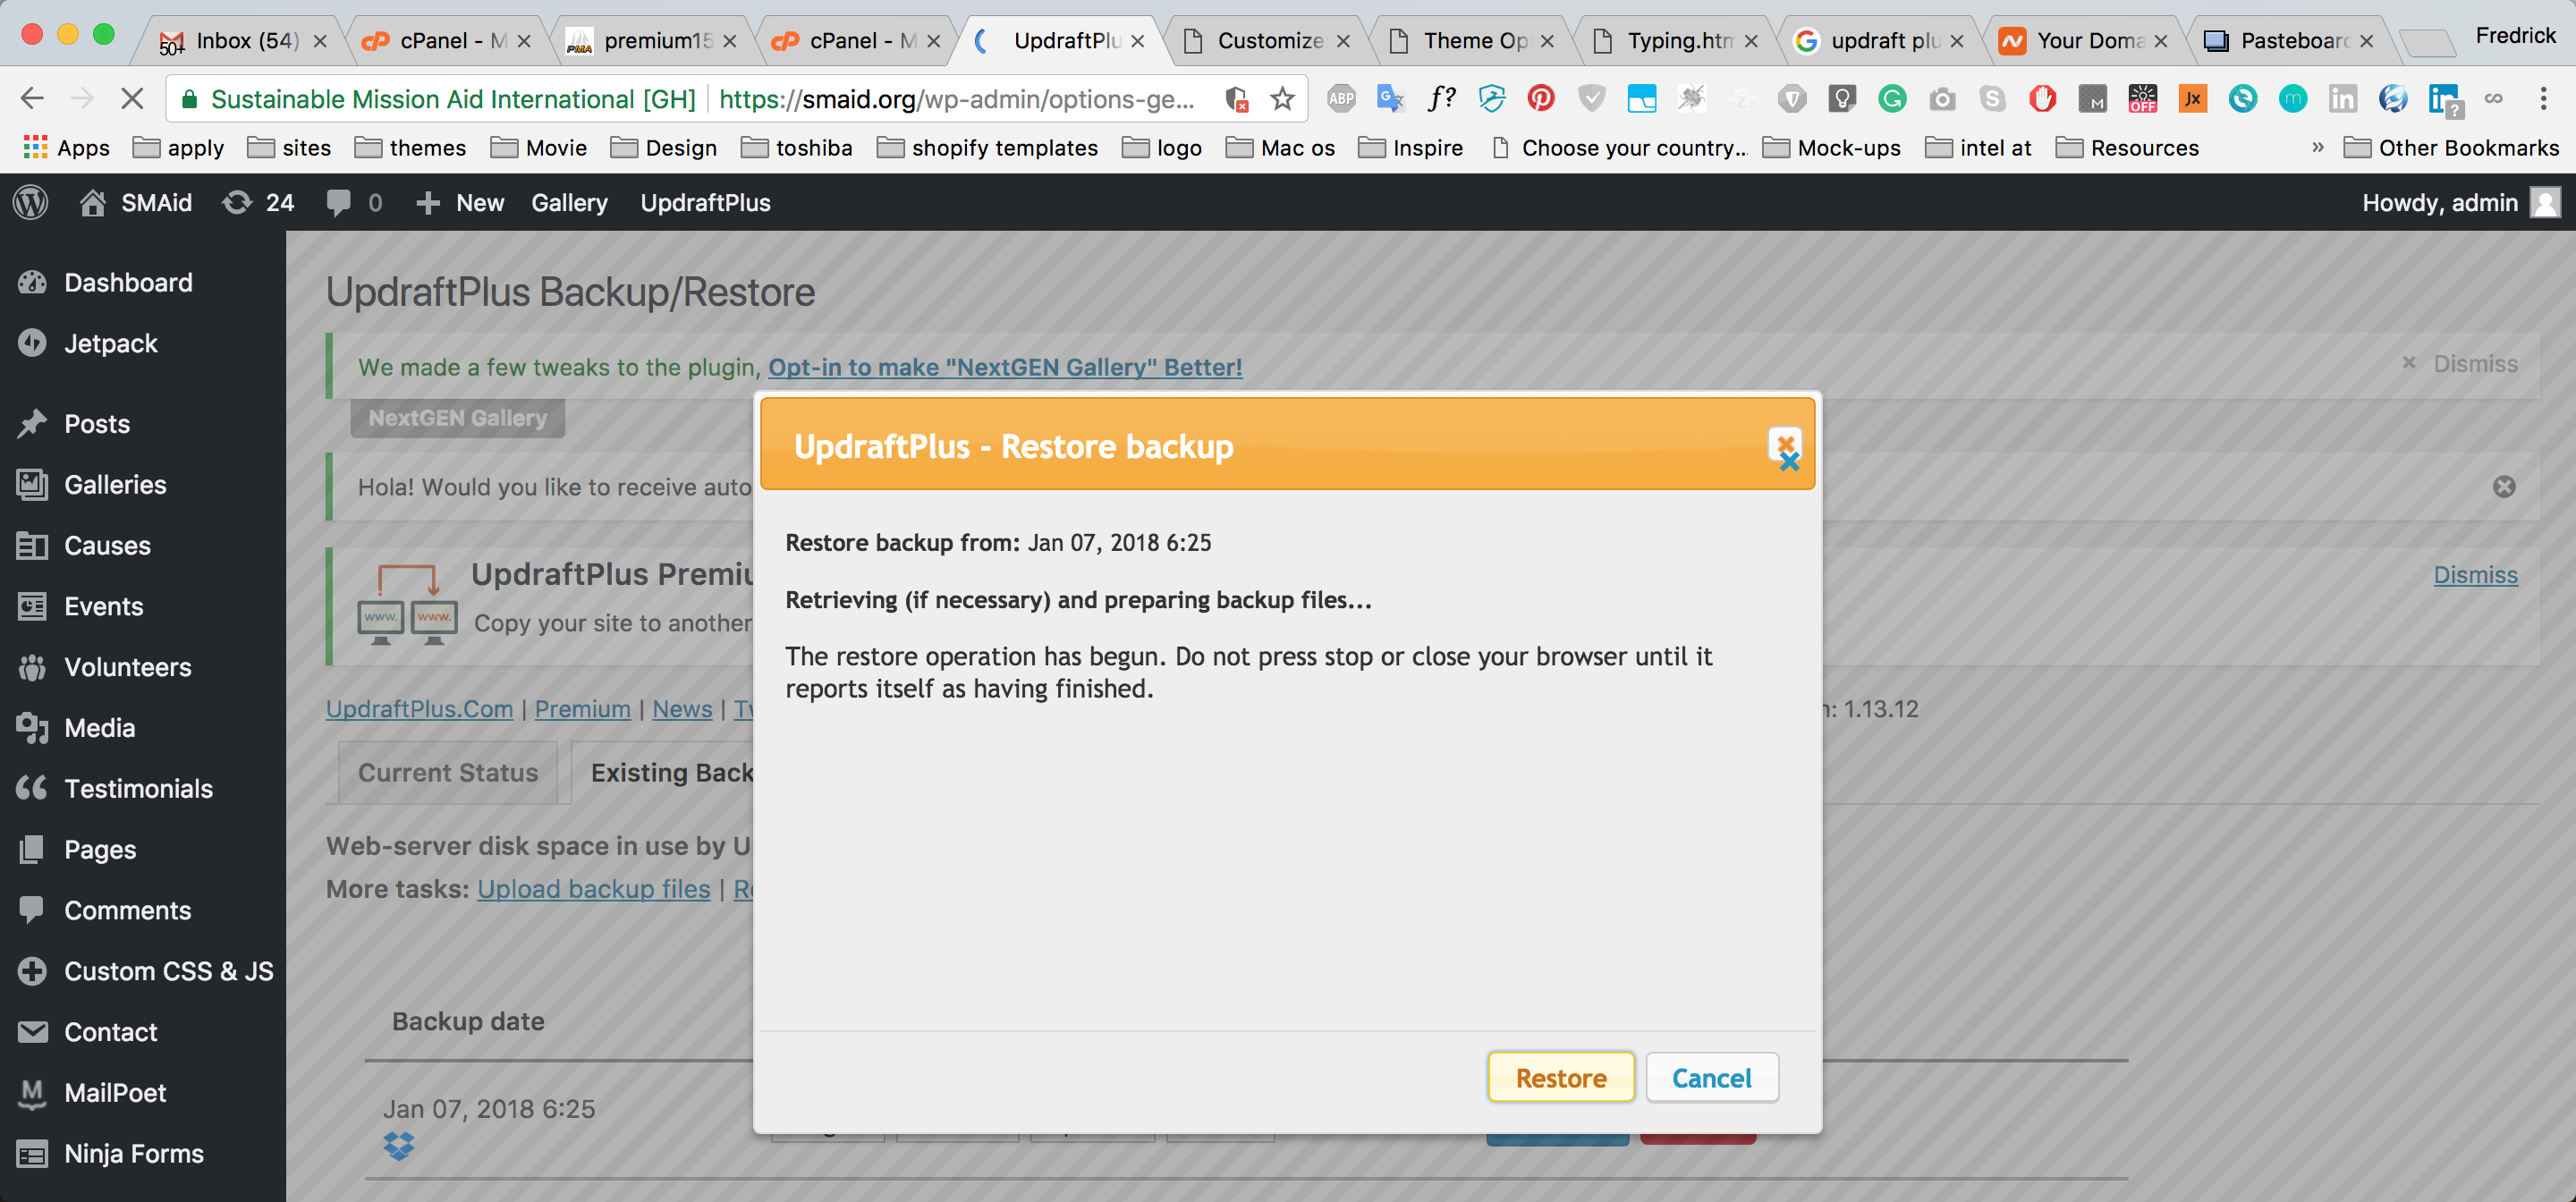Switch to the Inbox (54) Gmail tab
The width and height of the screenshot is (2576, 1202).
tap(240, 41)
